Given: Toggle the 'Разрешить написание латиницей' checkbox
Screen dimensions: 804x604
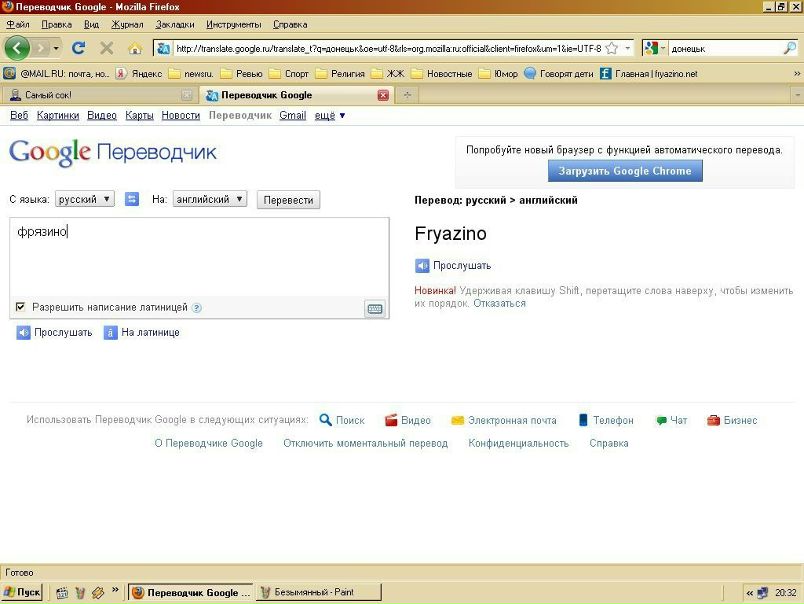Looking at the screenshot, I should (21, 307).
